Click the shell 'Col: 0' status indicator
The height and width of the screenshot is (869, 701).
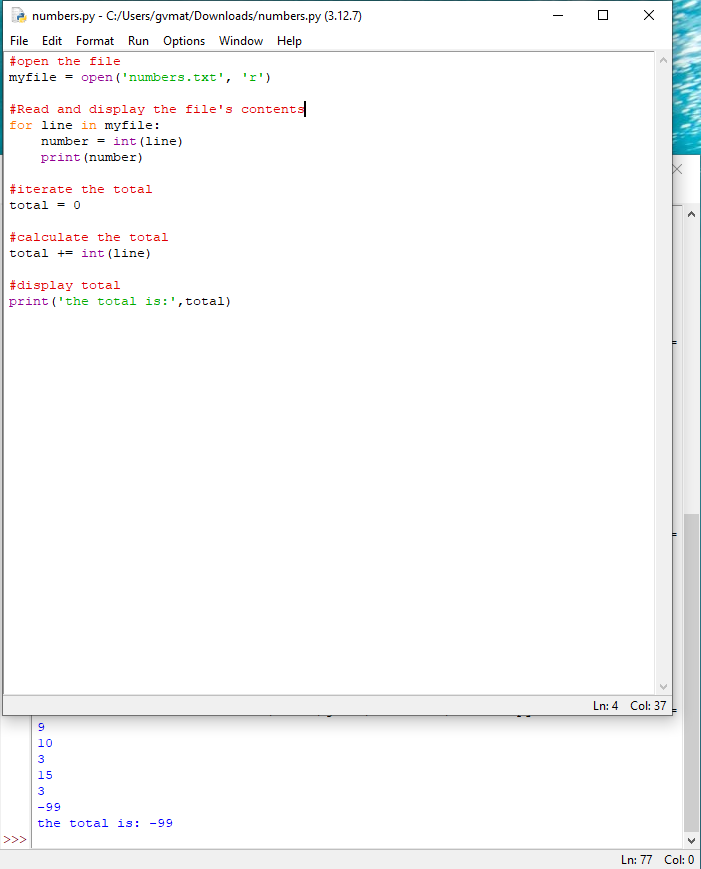point(679,860)
